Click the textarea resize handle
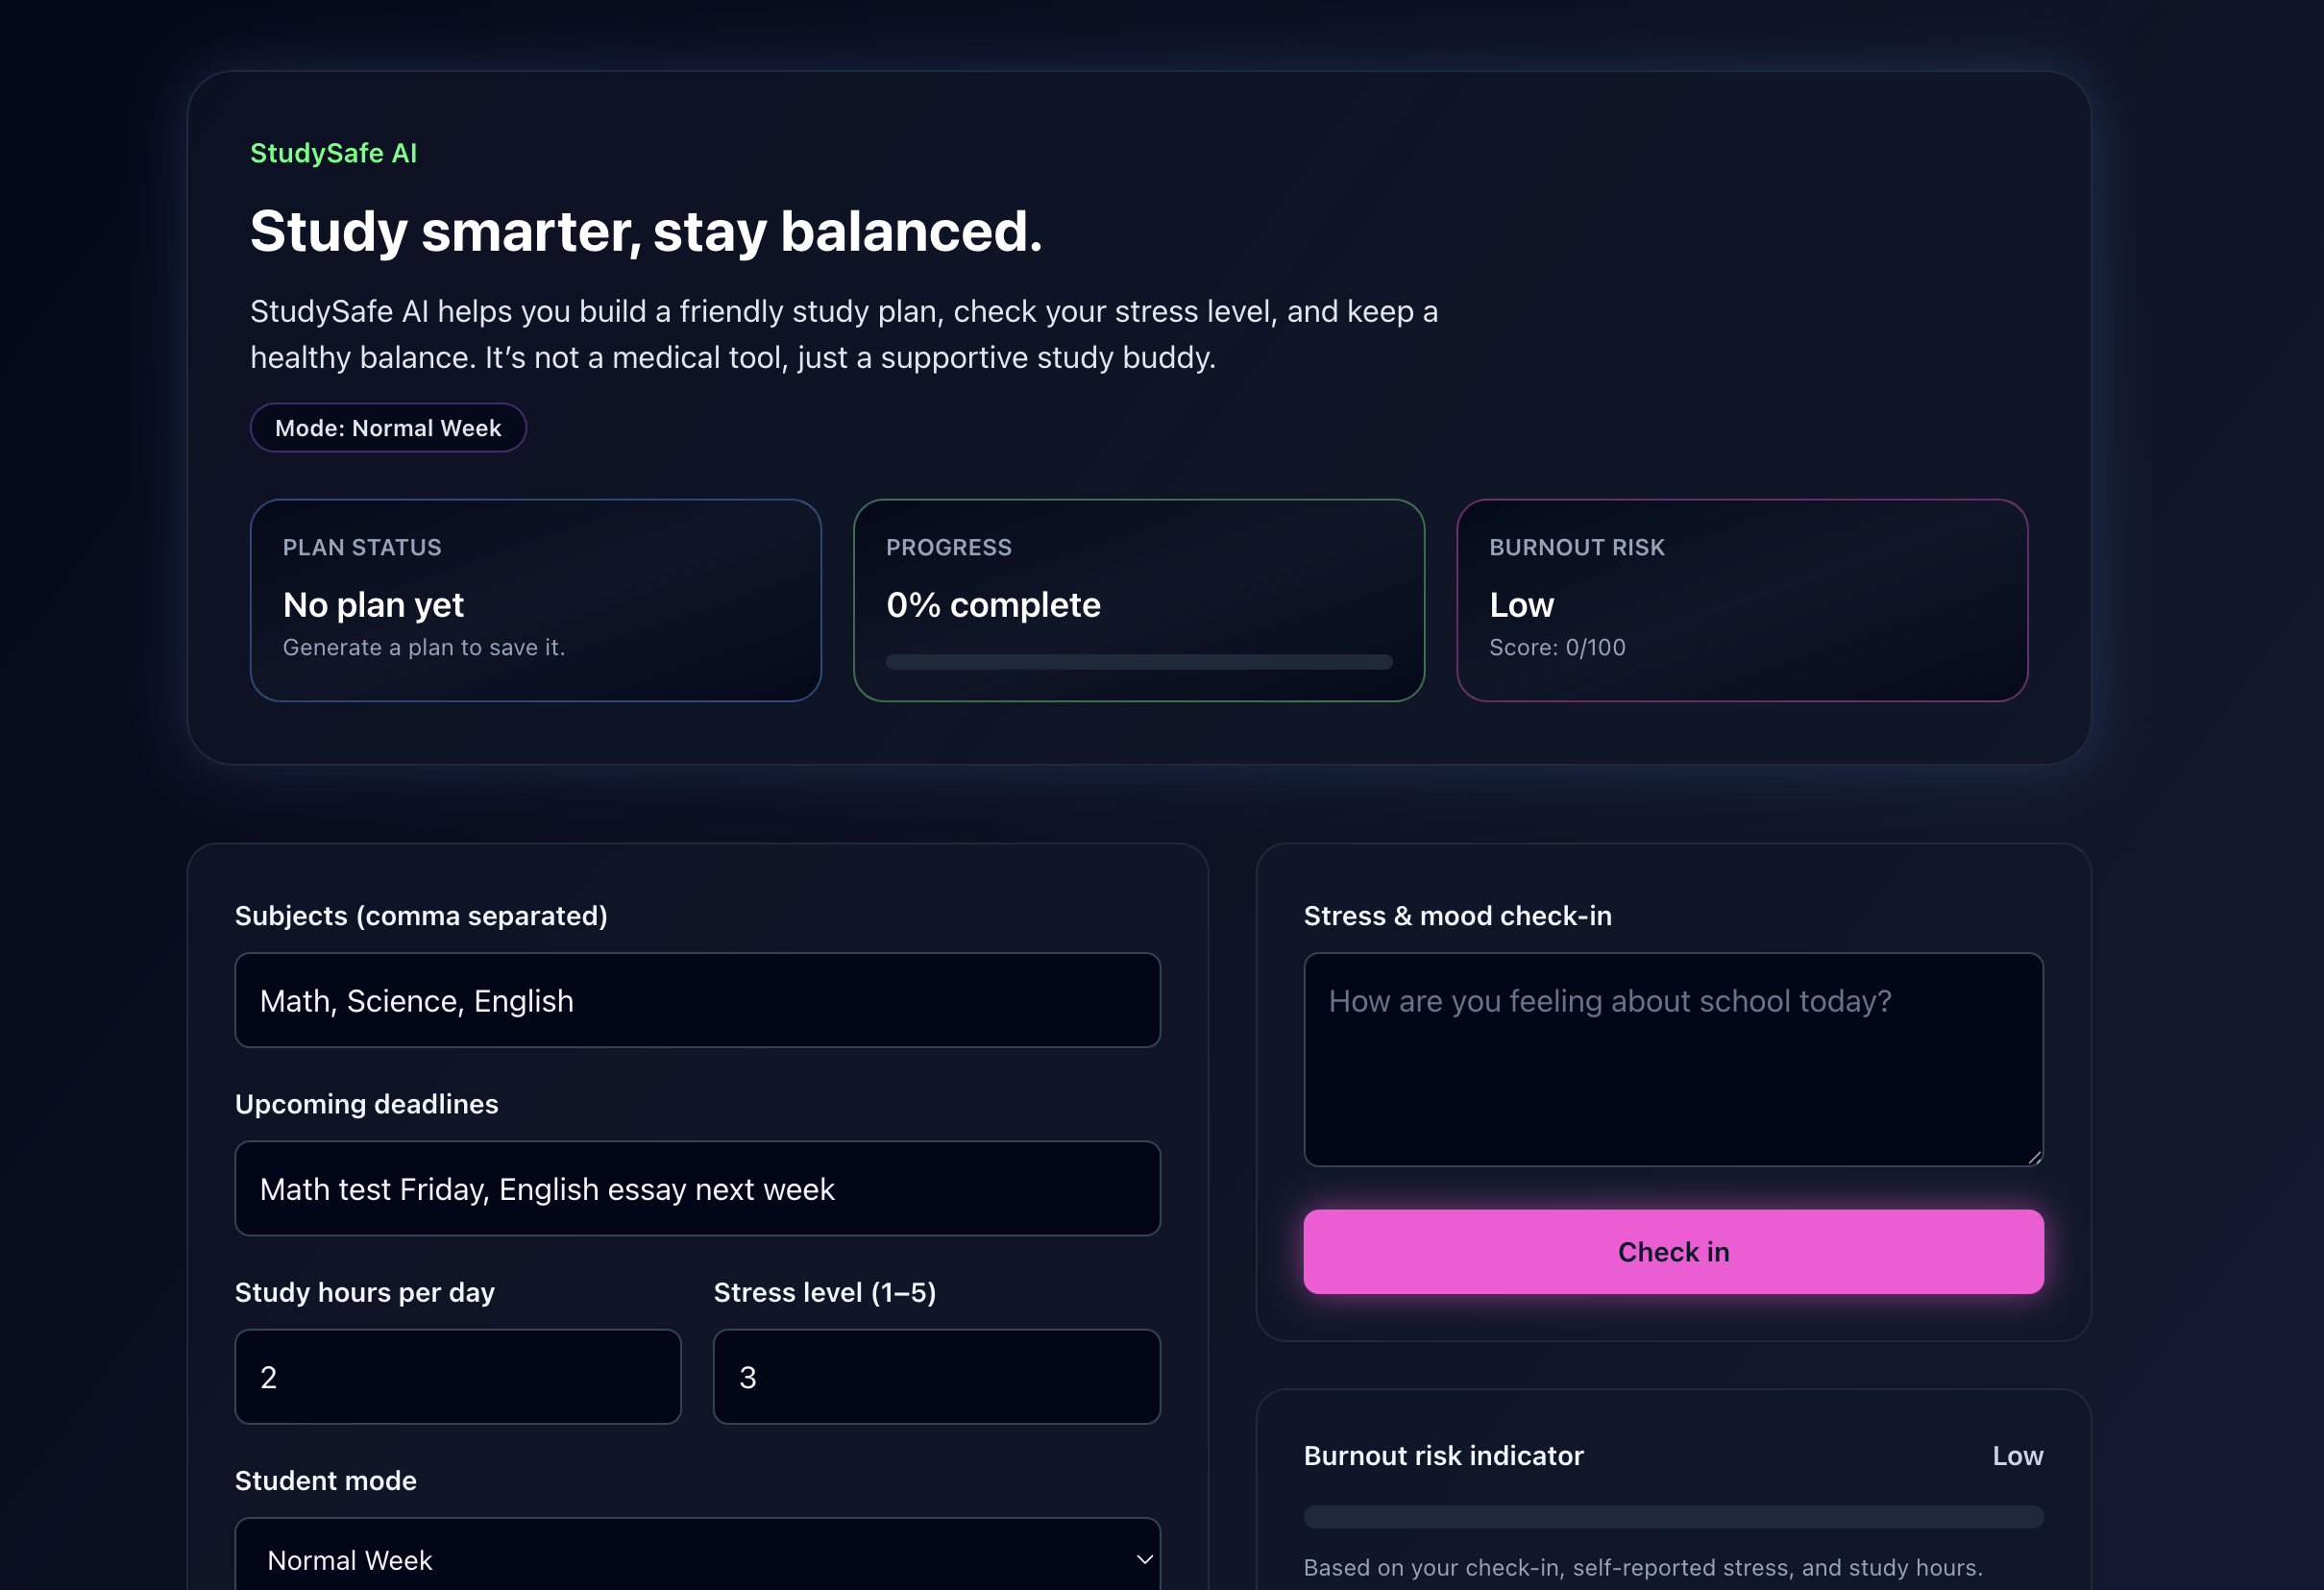The image size is (2324, 1590). [x=2034, y=1157]
